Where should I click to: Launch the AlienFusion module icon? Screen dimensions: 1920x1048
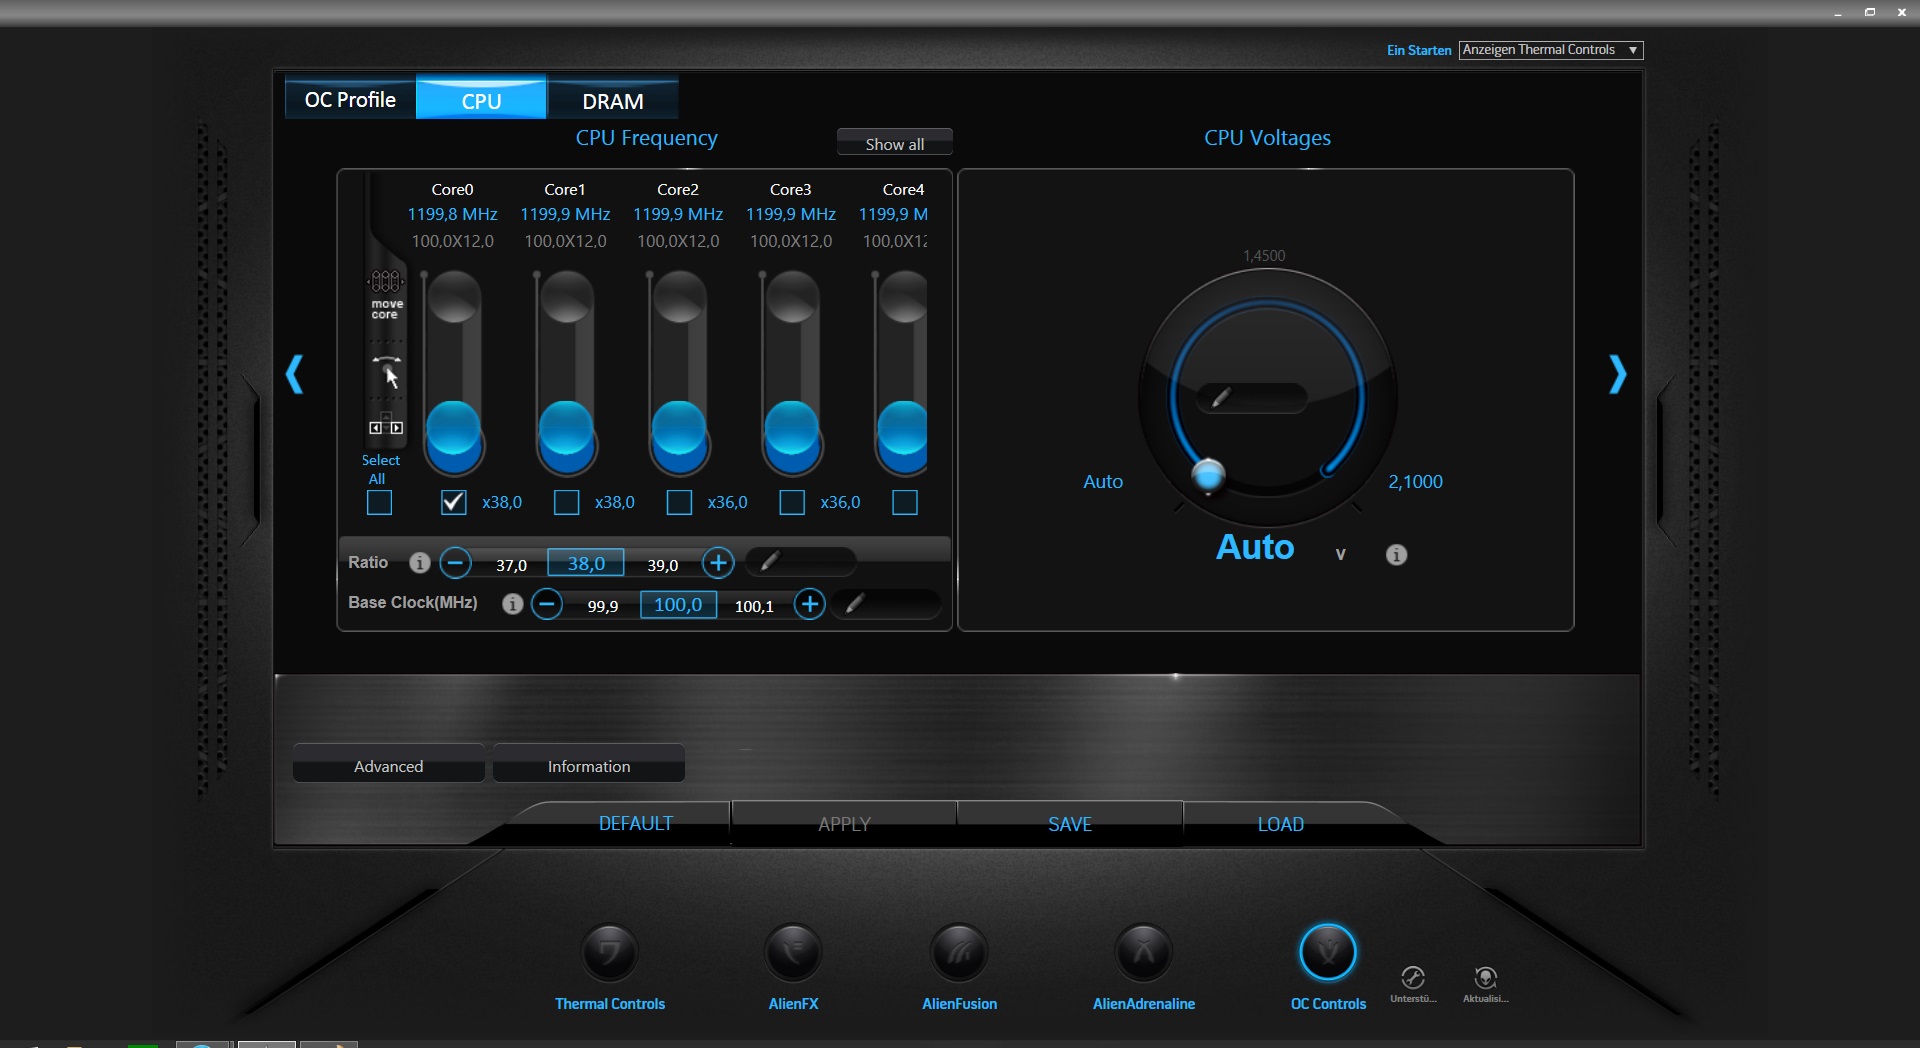coord(959,952)
